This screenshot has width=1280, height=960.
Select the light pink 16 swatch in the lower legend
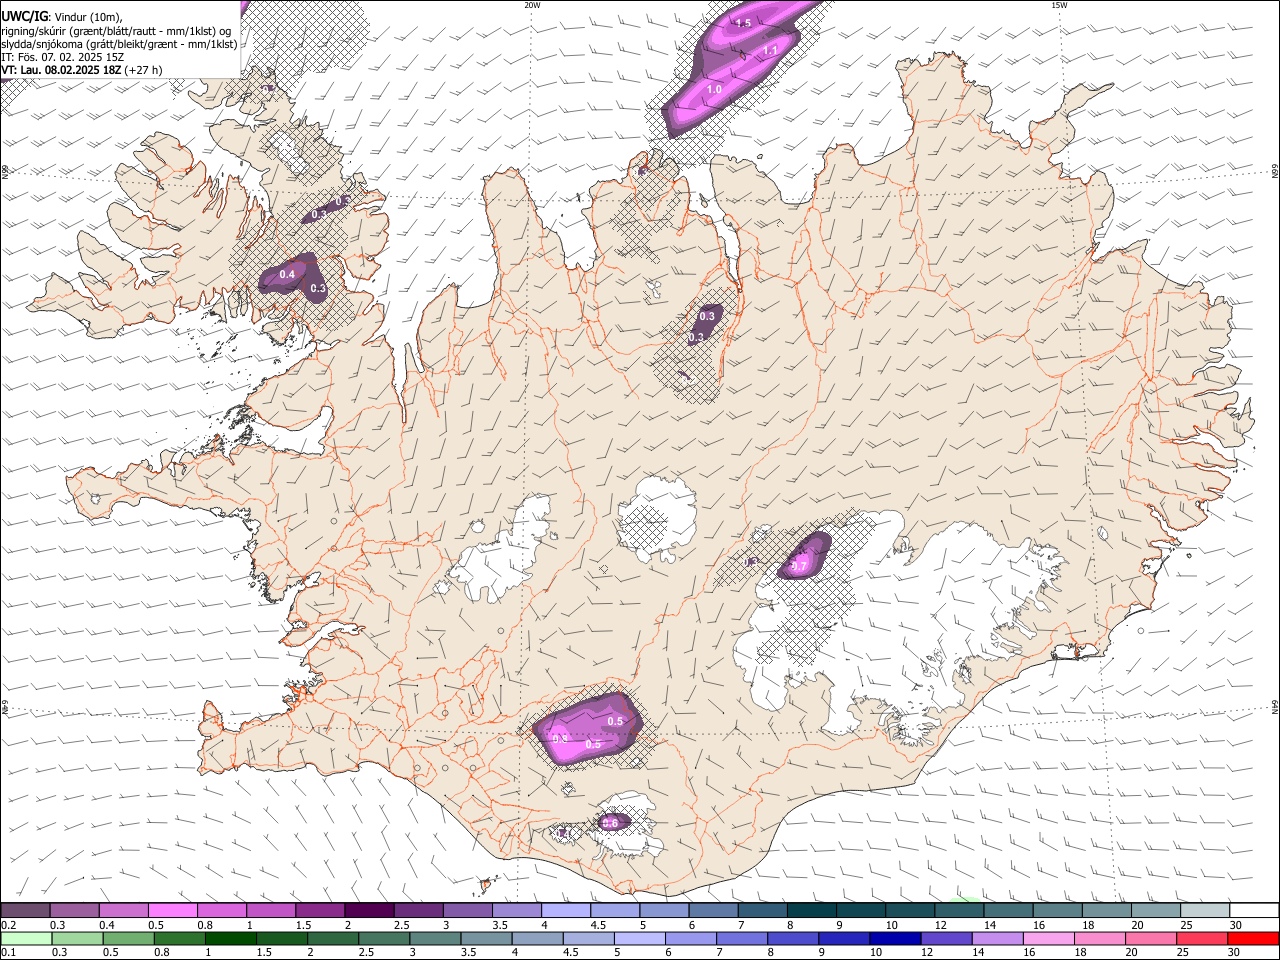tap(1047, 938)
